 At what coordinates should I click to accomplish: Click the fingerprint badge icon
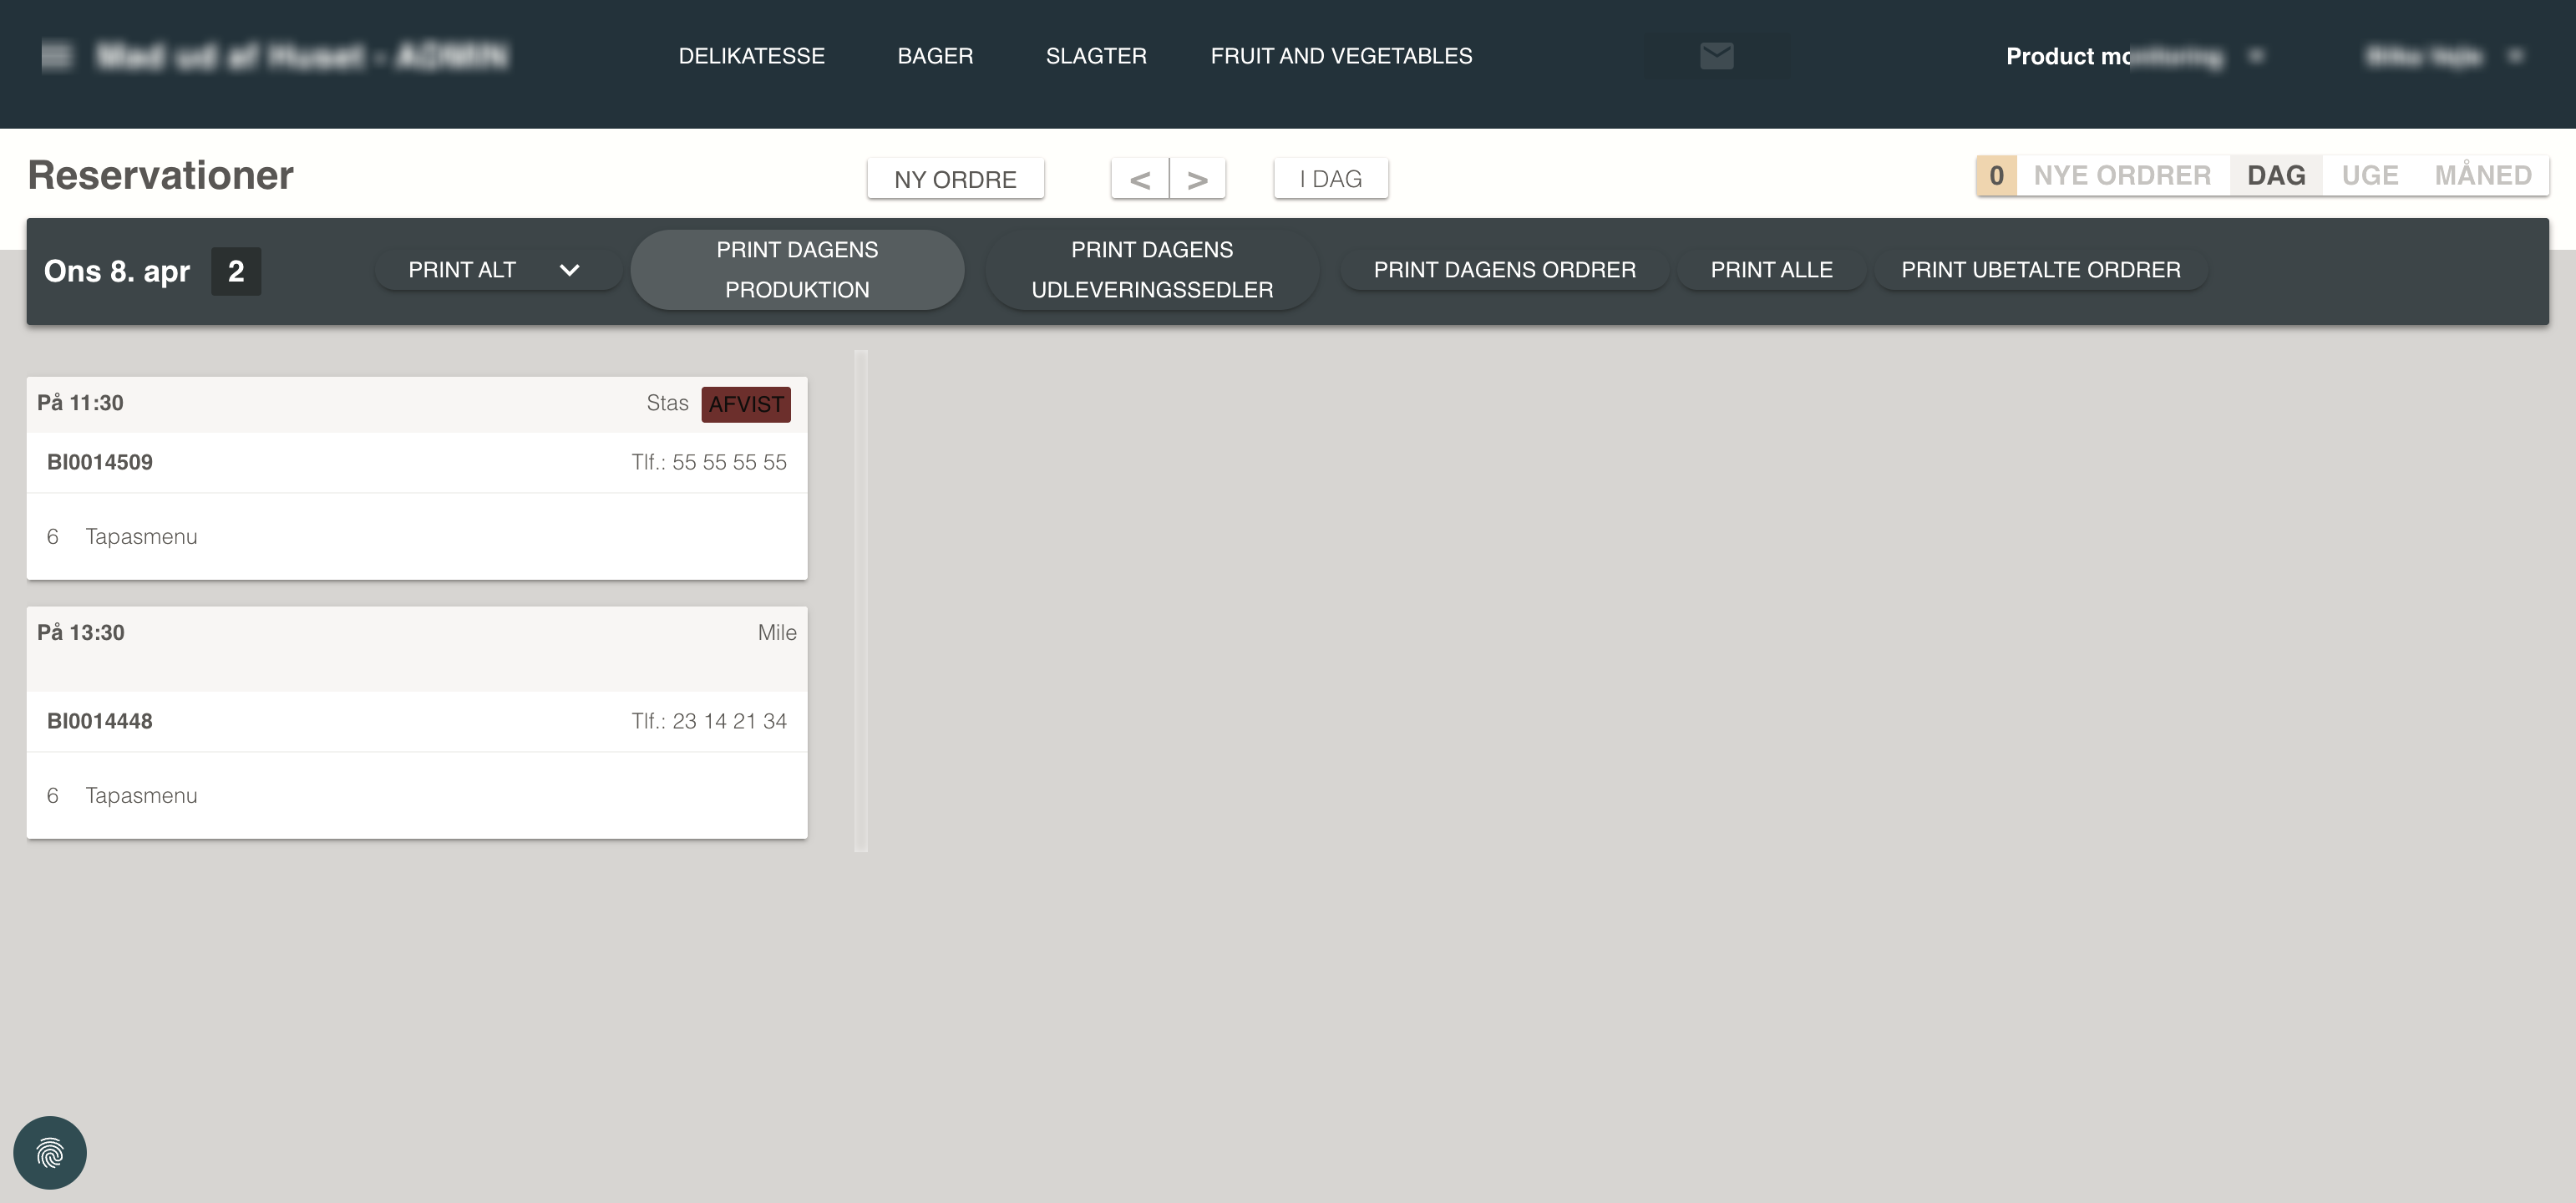[x=50, y=1152]
